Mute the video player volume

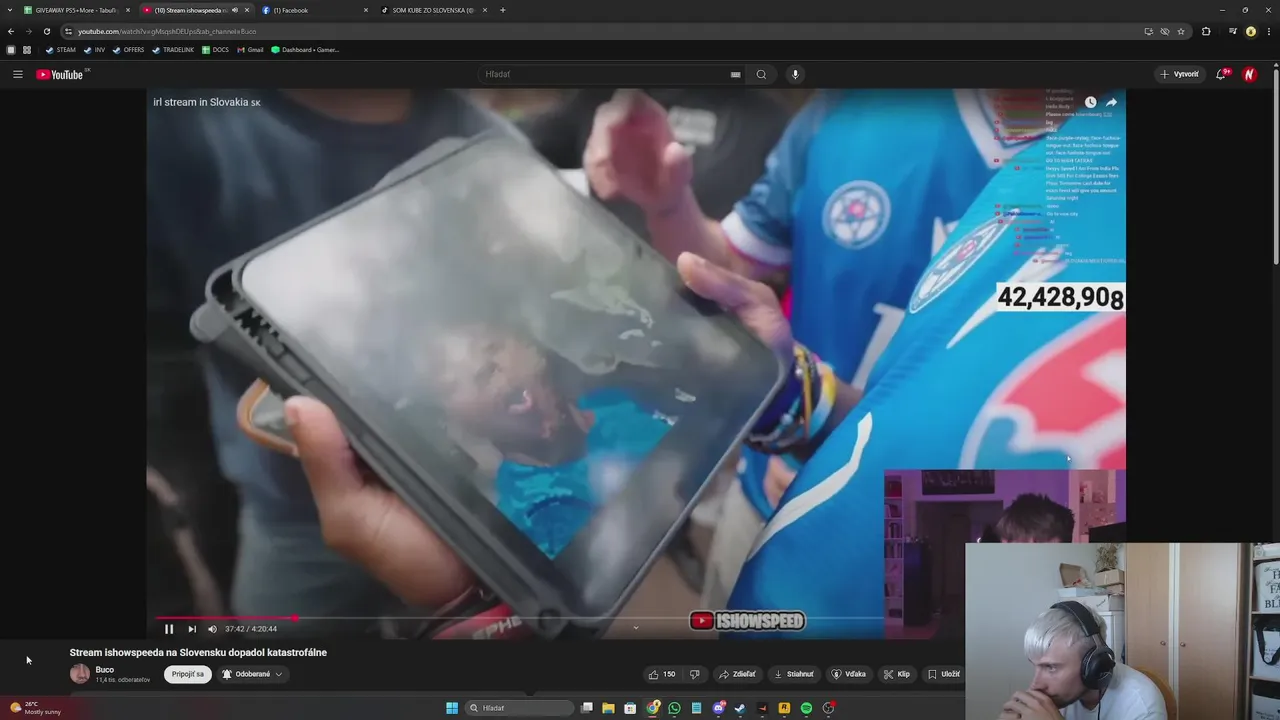click(x=212, y=629)
